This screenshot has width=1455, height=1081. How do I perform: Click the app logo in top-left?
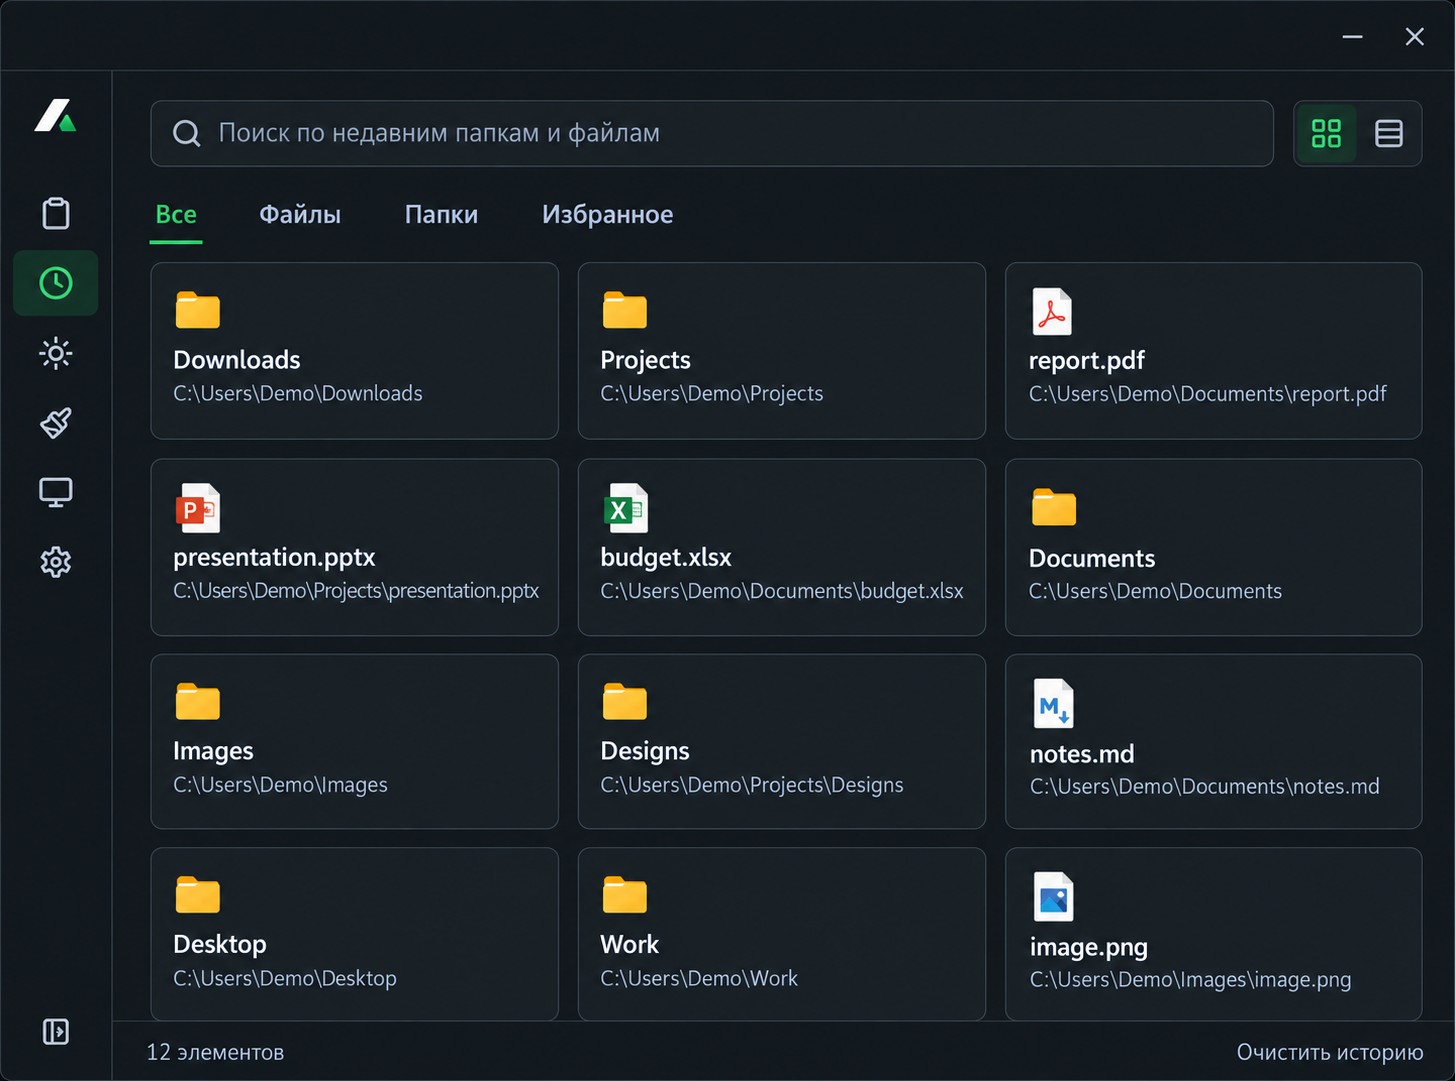[x=56, y=115]
